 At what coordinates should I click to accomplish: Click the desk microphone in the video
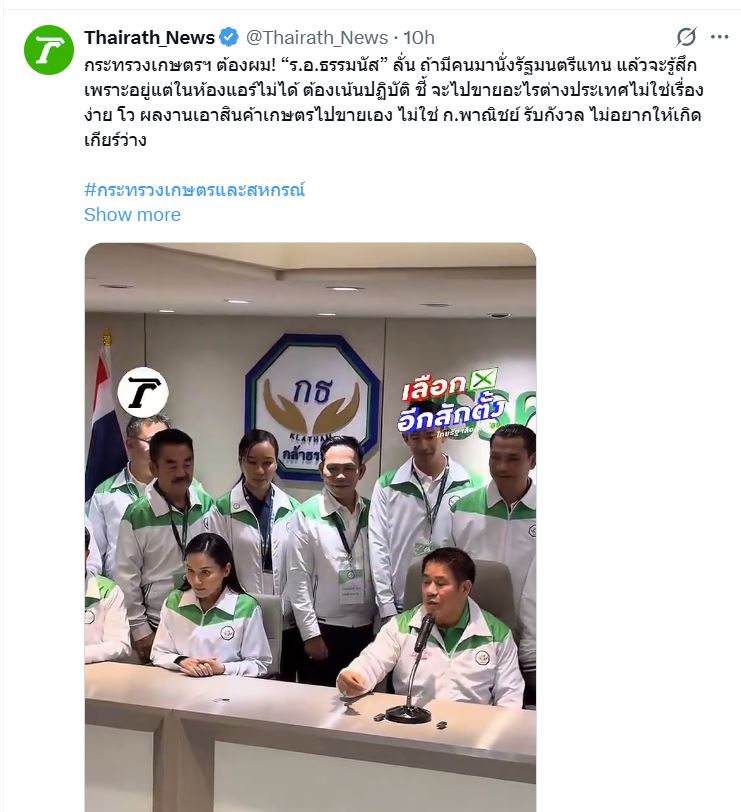click(413, 669)
